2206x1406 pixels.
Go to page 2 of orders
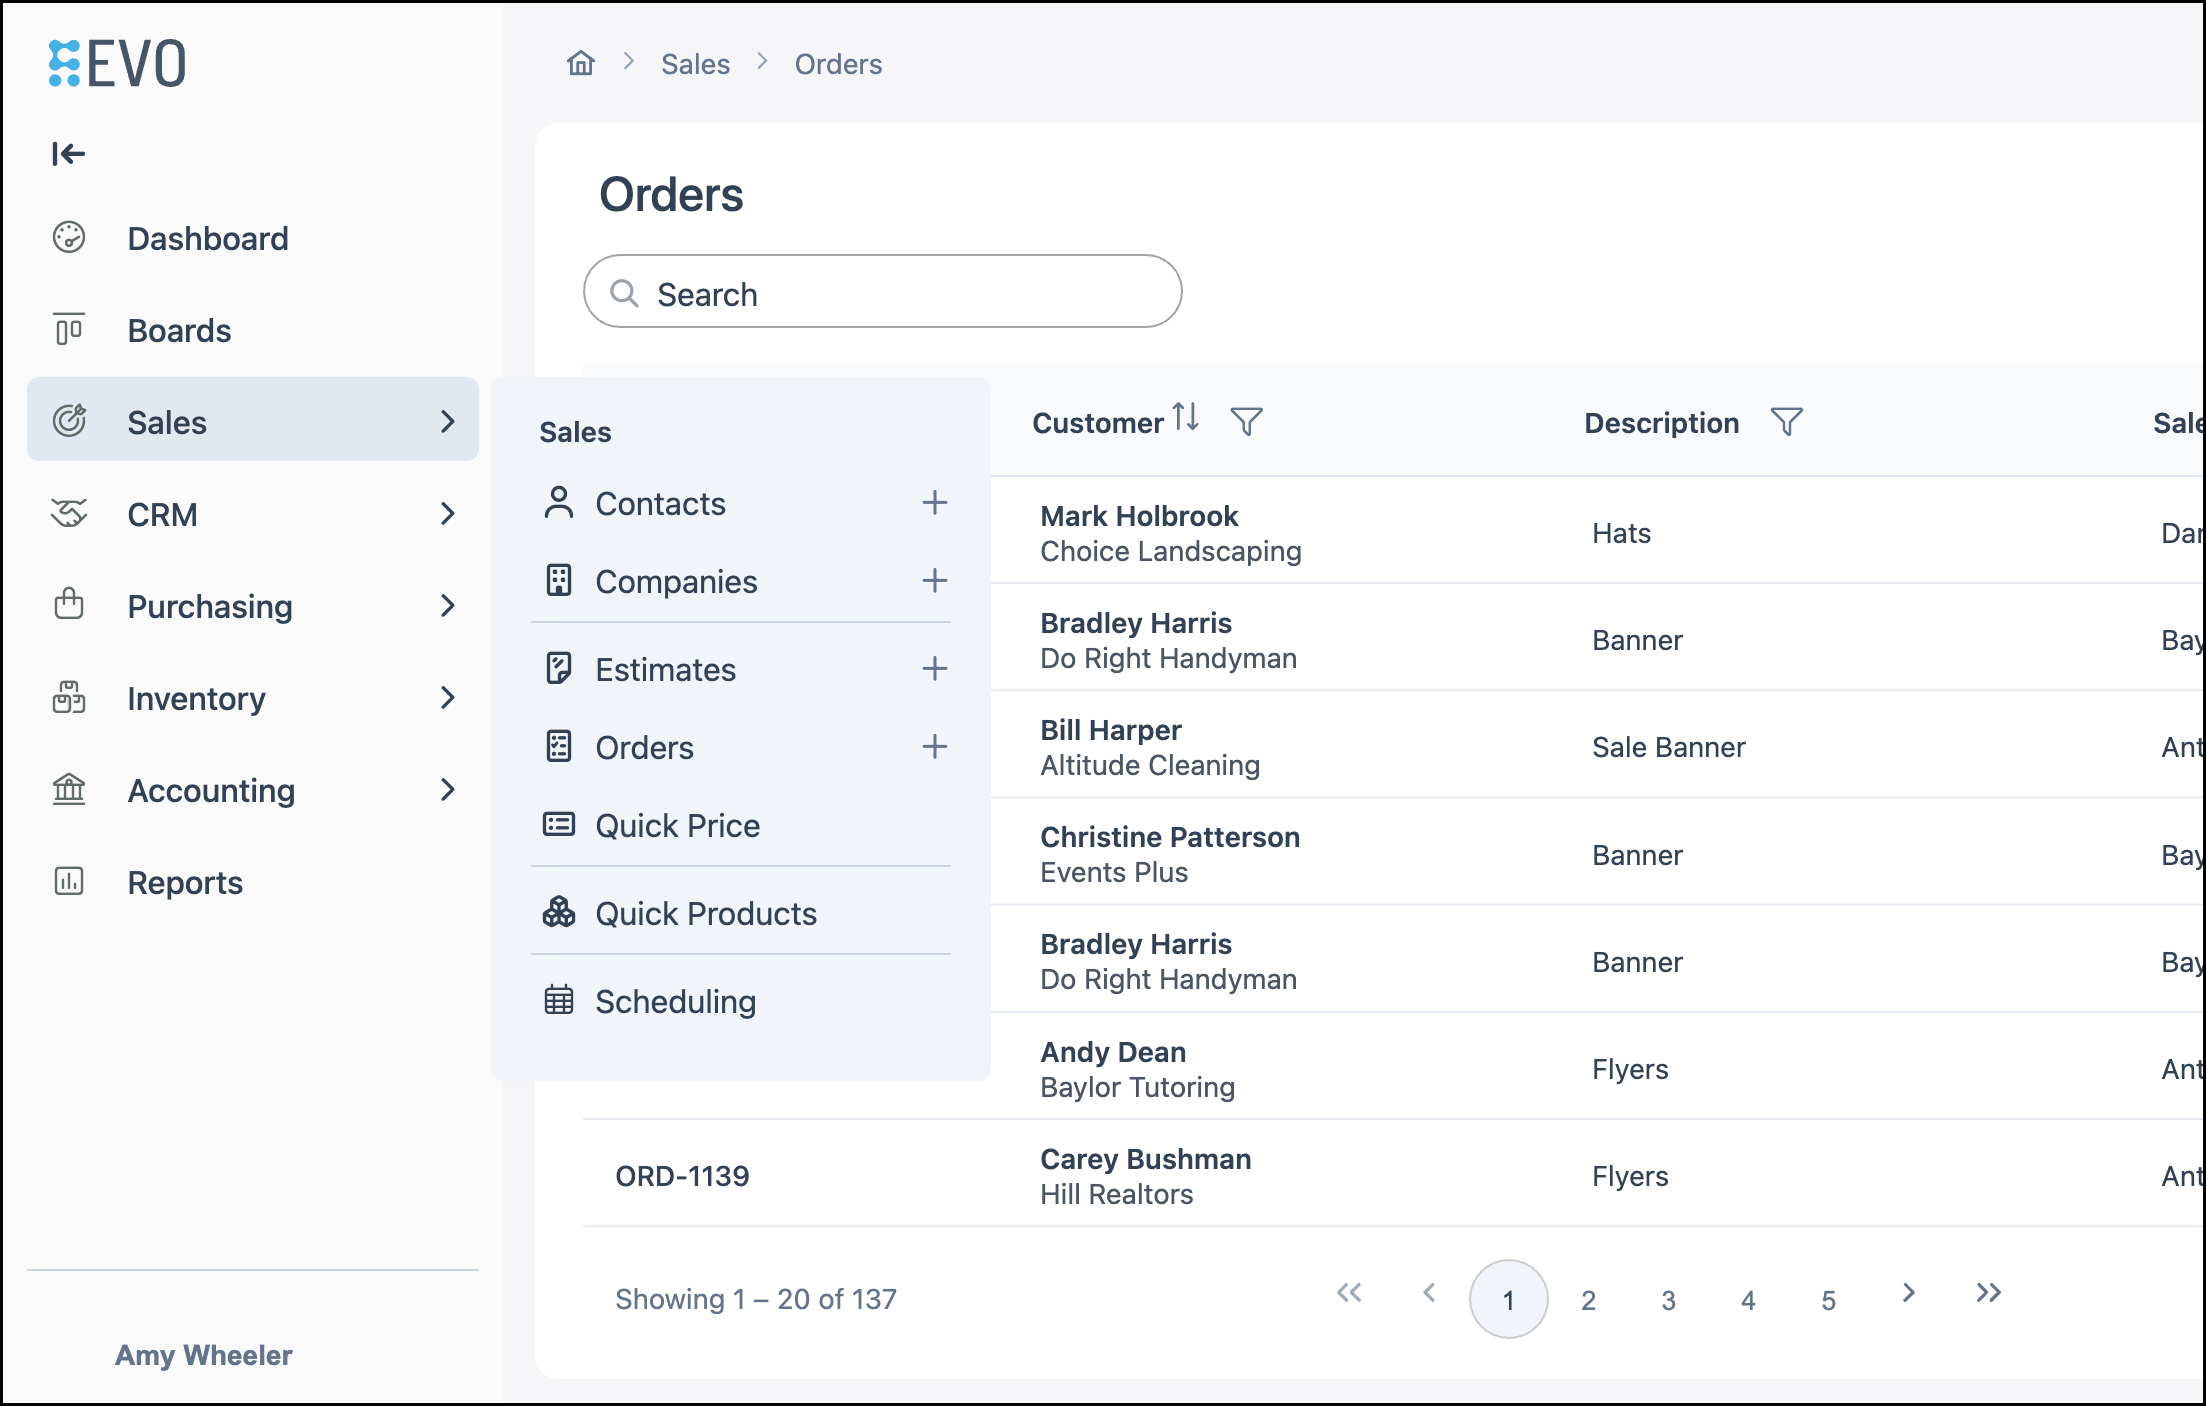1588,1299
